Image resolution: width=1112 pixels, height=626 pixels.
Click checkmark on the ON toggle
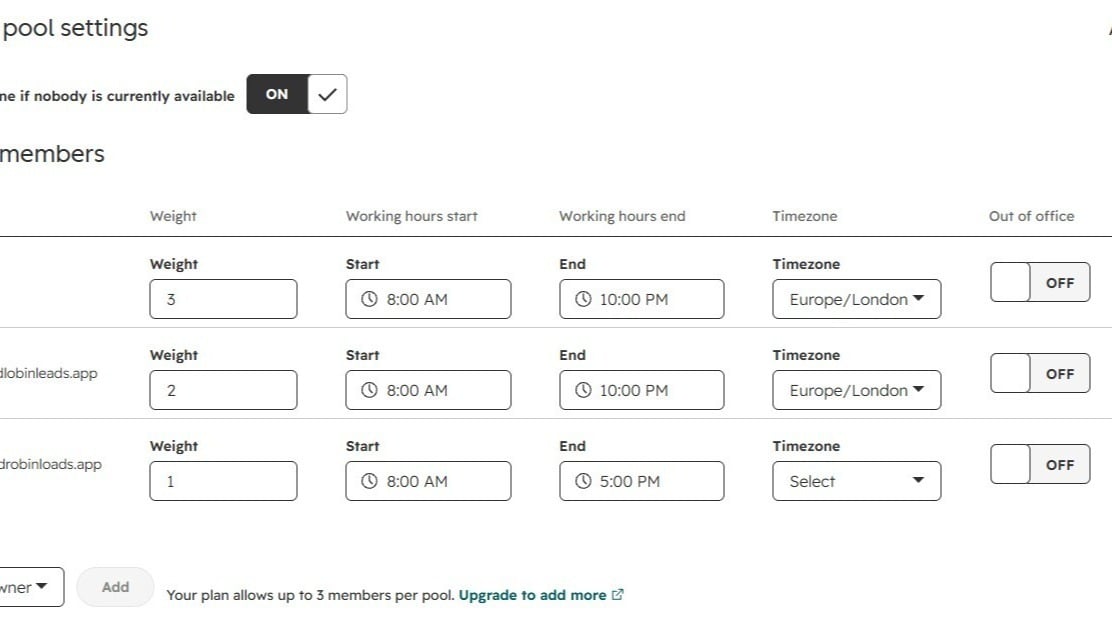pyautogui.click(x=327, y=94)
